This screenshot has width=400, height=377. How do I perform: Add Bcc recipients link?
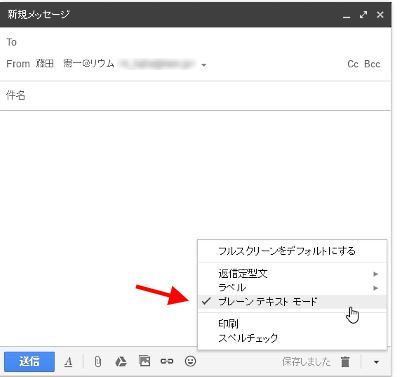[372, 64]
